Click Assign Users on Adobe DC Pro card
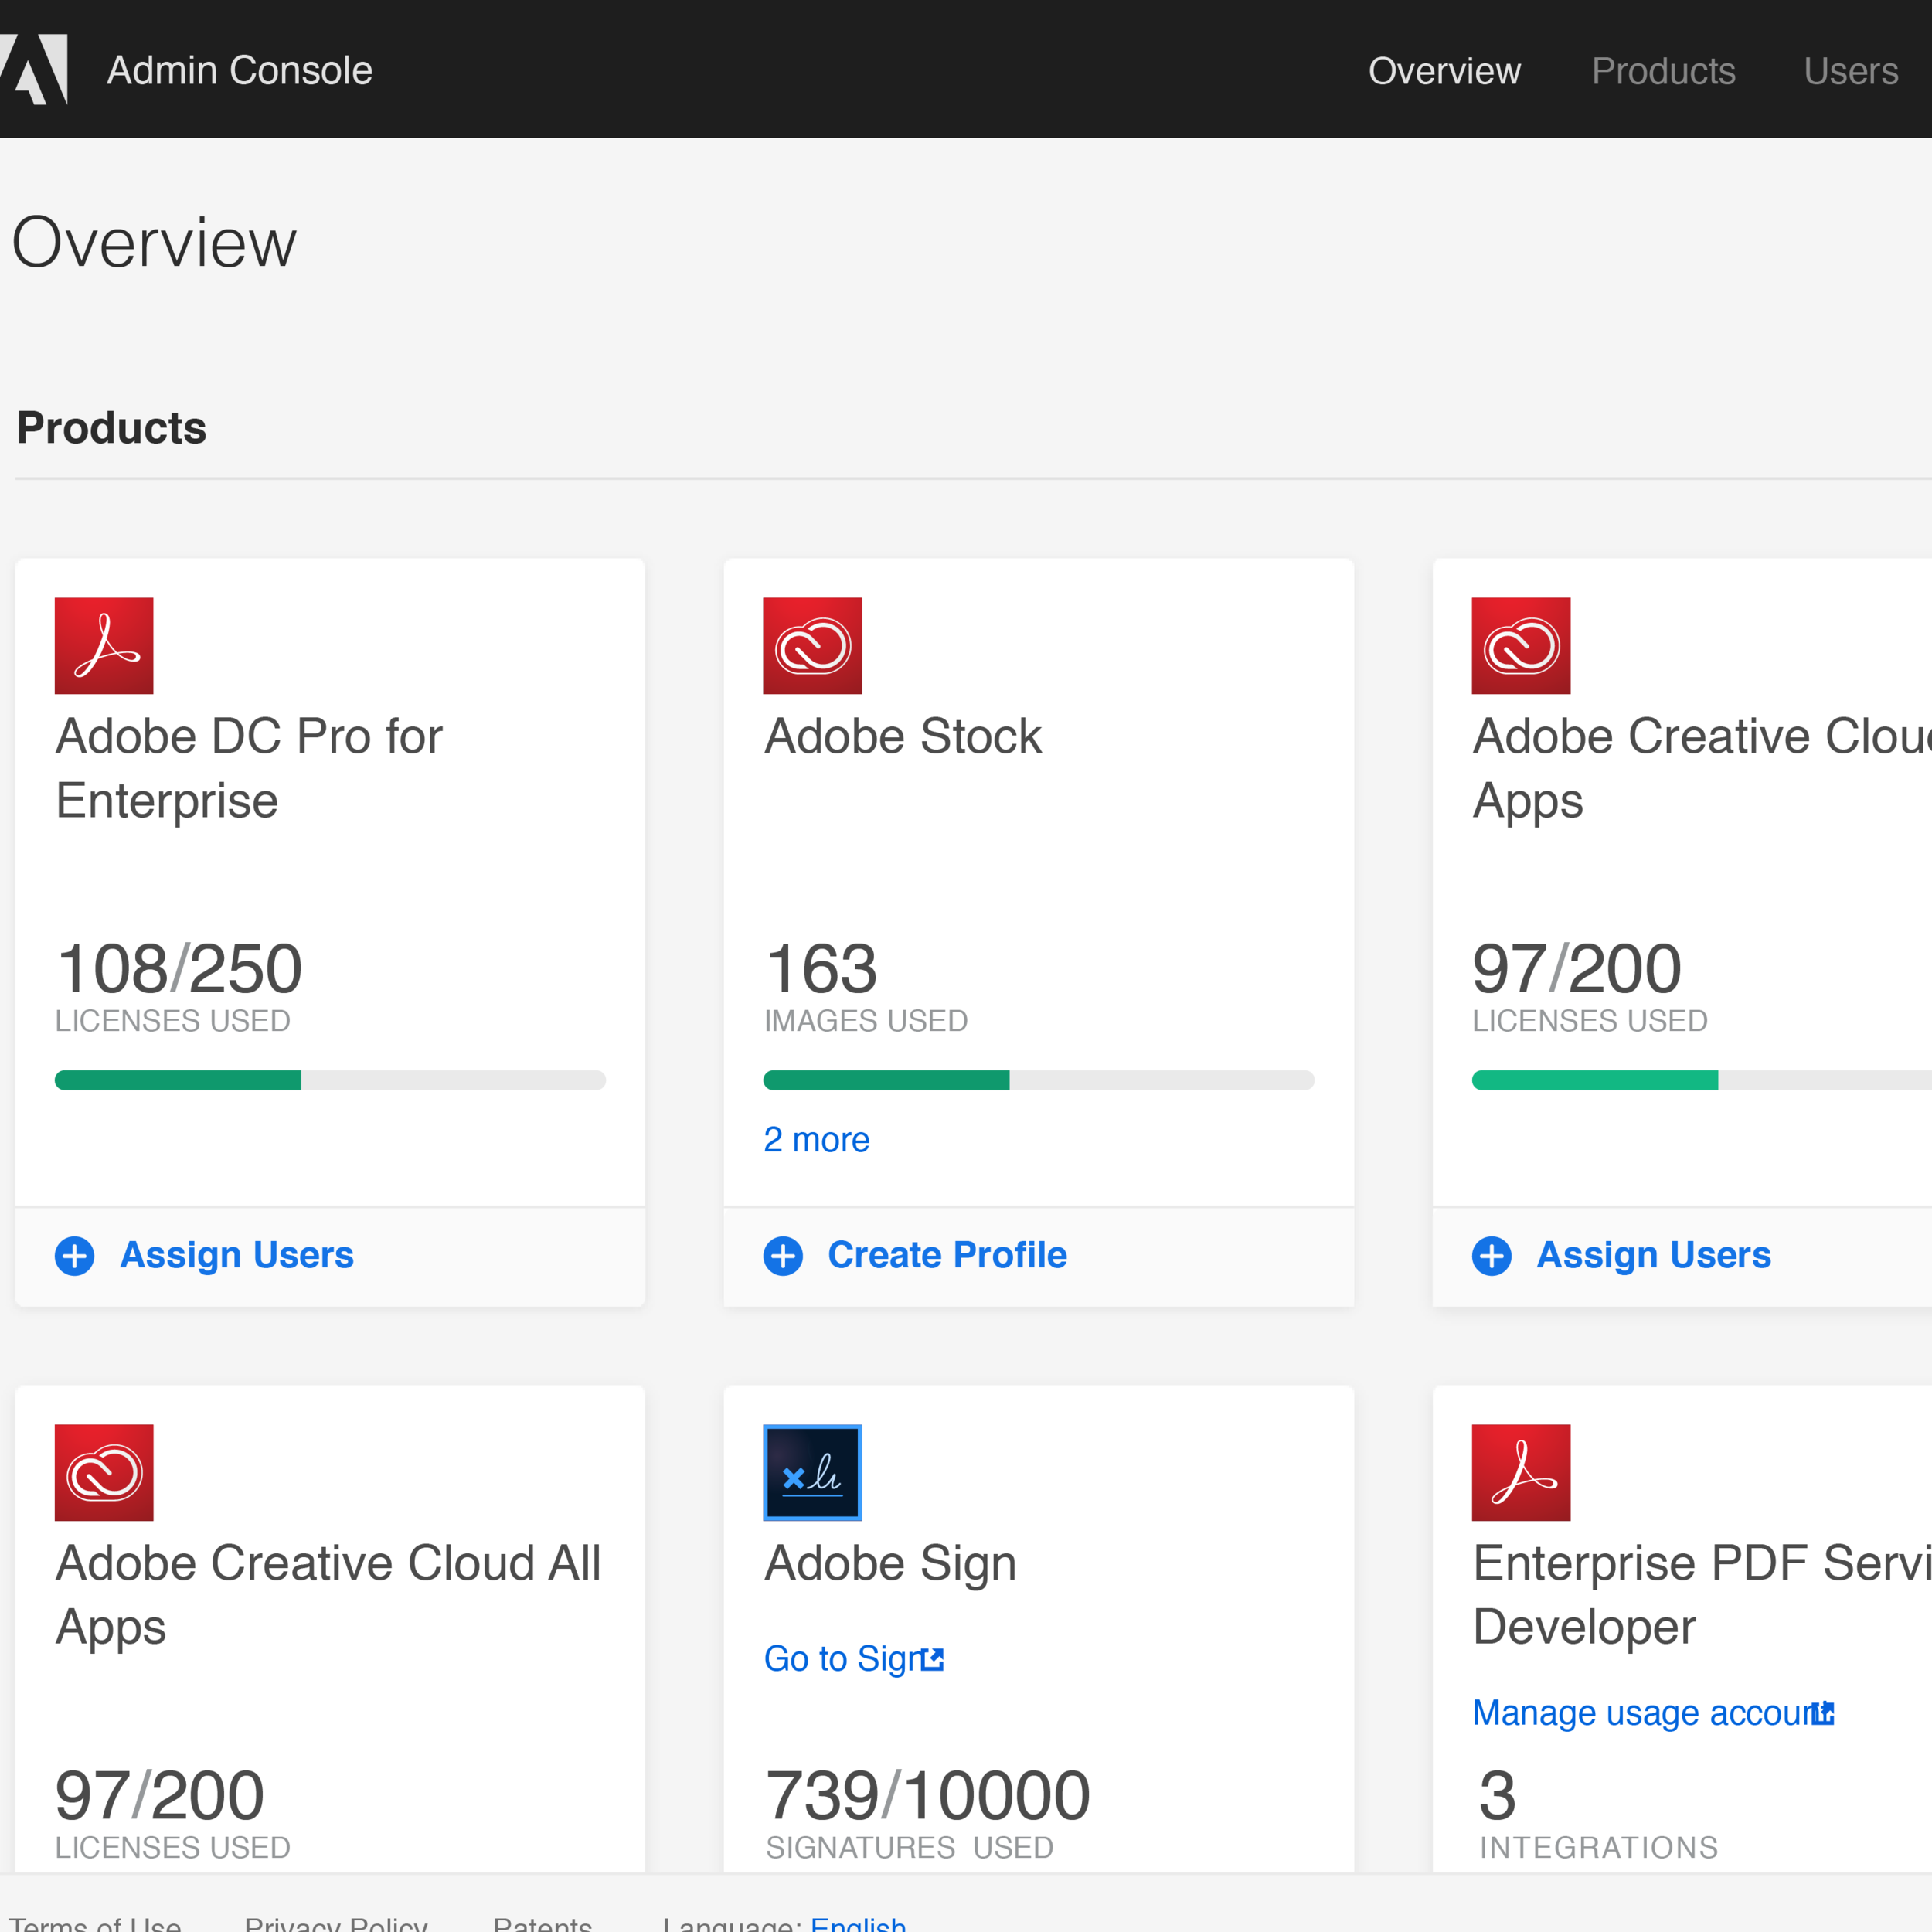1932x1932 pixels. pyautogui.click(x=237, y=1255)
